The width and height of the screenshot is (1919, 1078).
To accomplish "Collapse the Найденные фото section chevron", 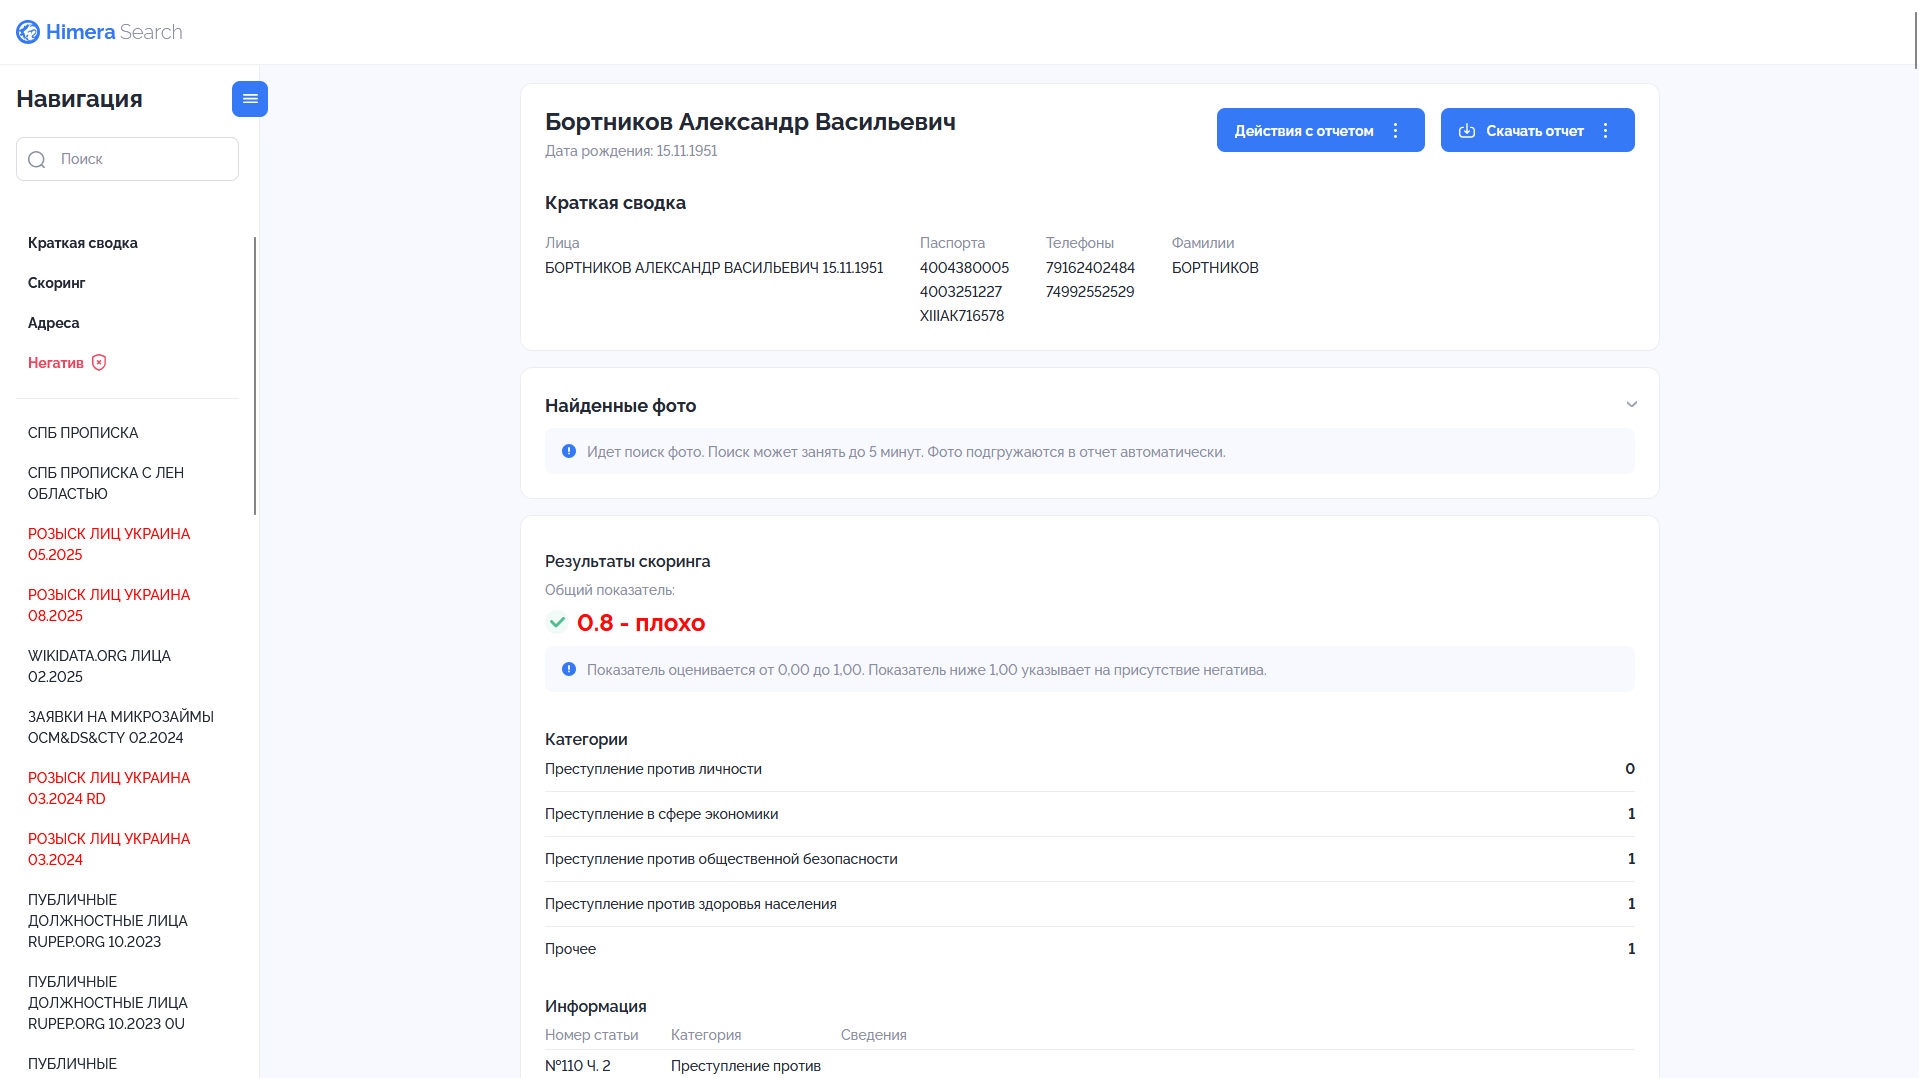I will coord(1632,405).
